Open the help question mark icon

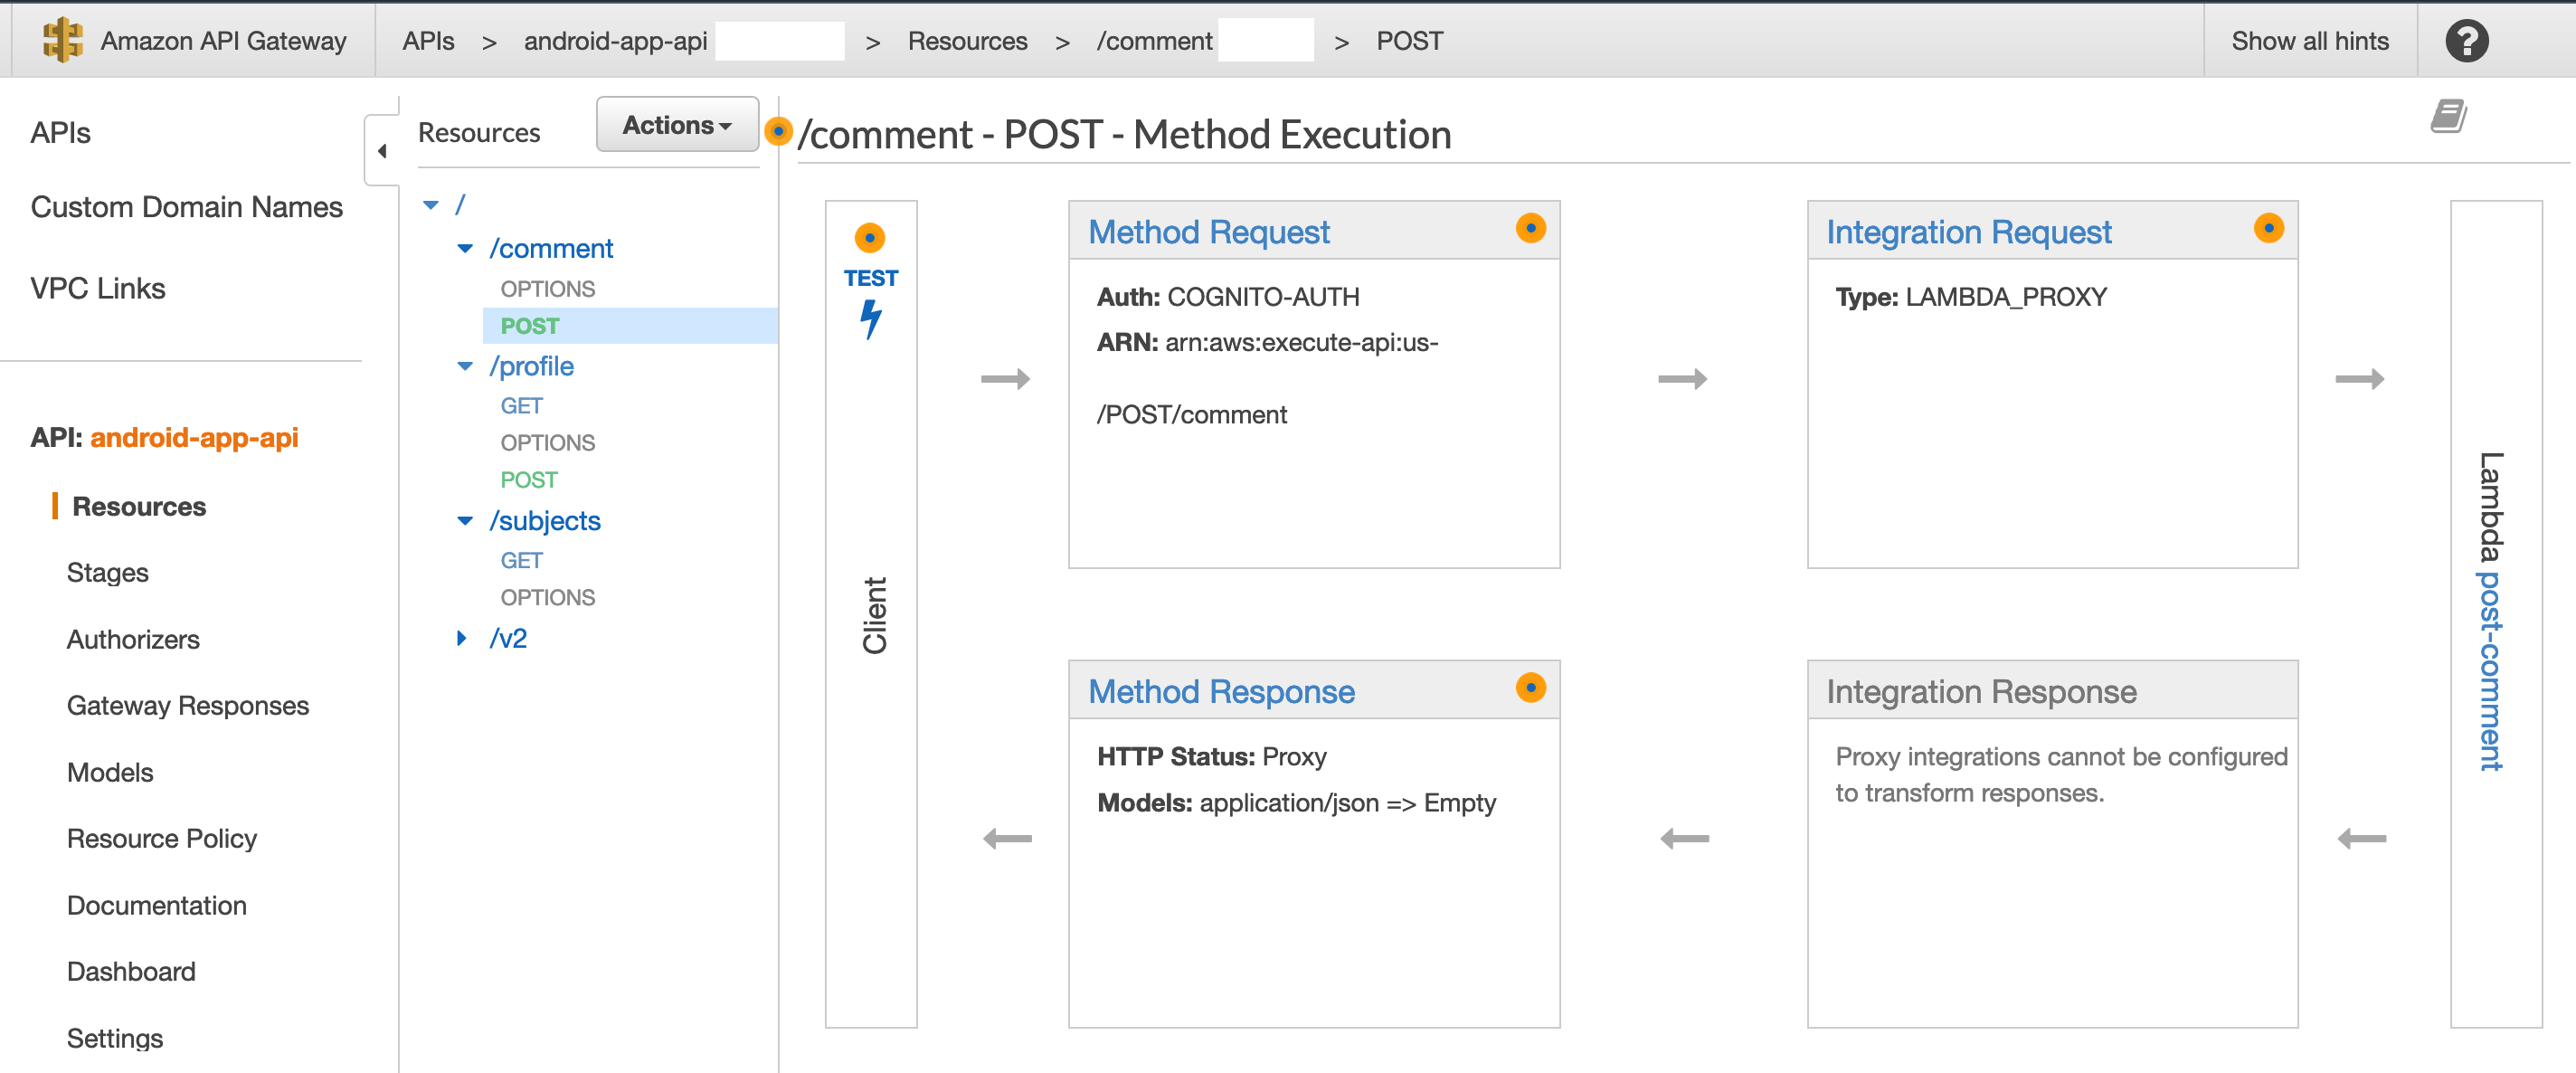tap(2466, 41)
